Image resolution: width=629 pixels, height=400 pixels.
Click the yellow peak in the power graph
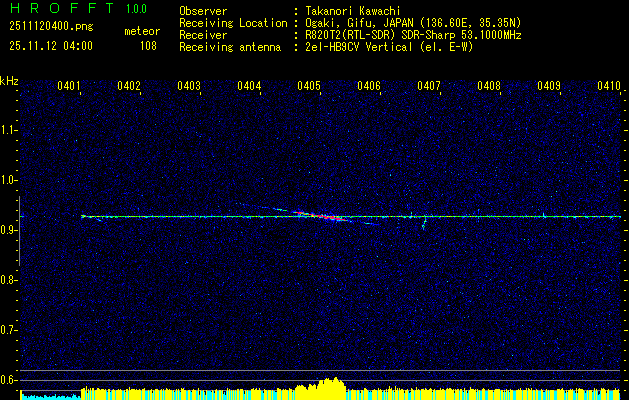[x=333, y=384]
